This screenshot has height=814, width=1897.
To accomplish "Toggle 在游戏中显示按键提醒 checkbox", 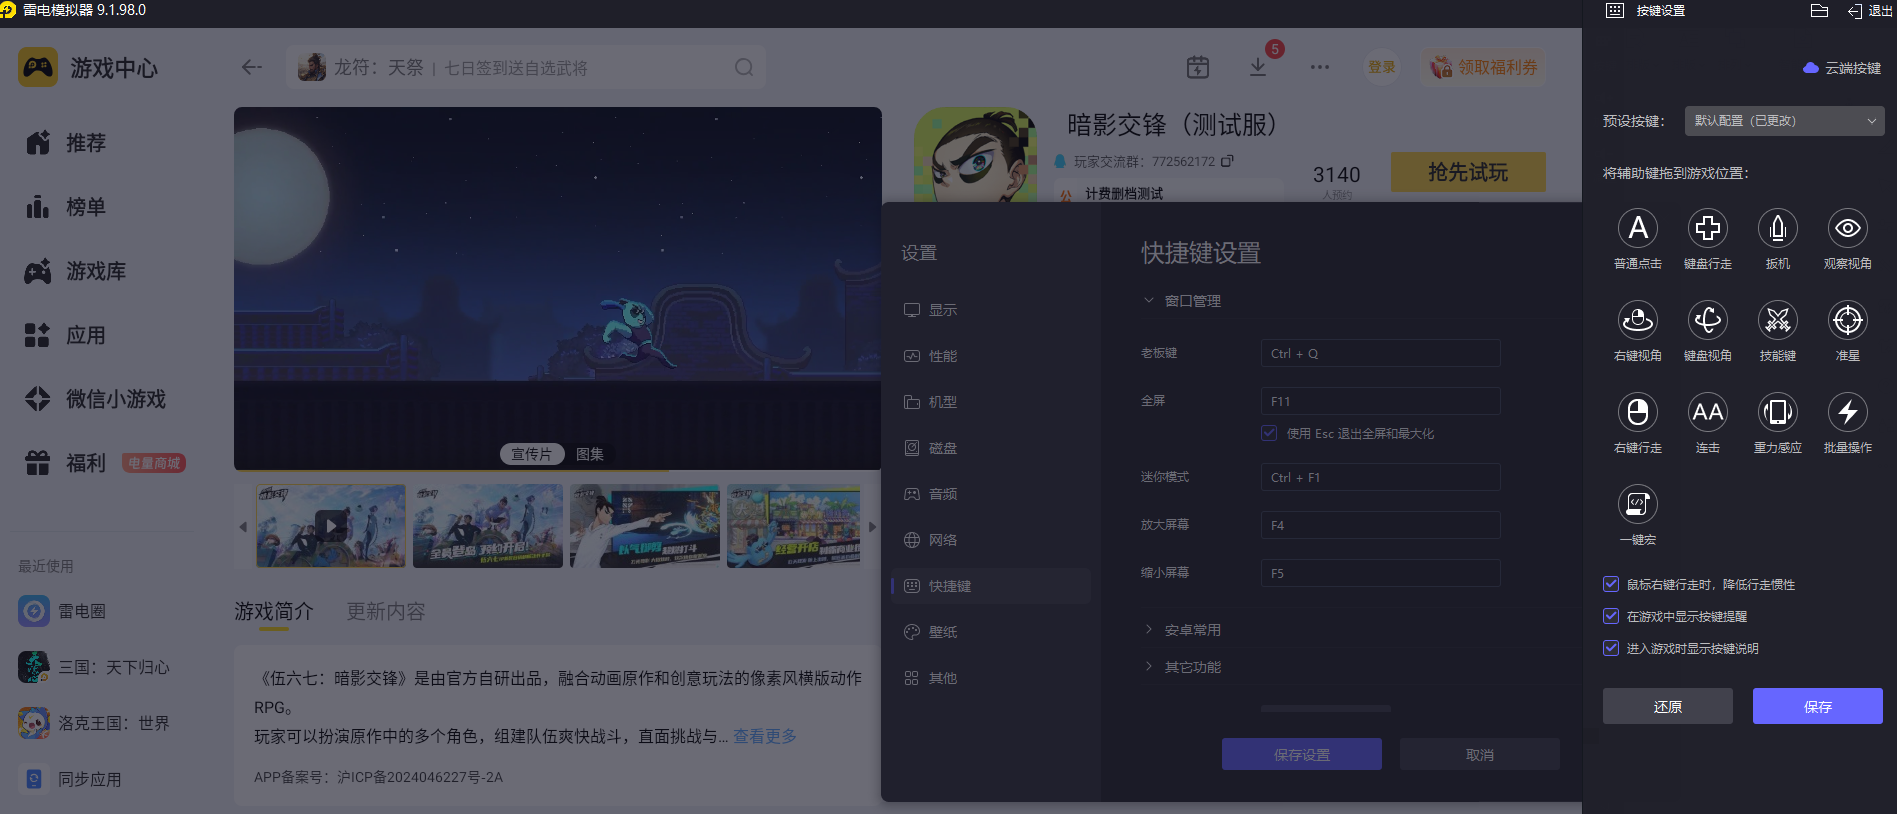I will point(1611,616).
